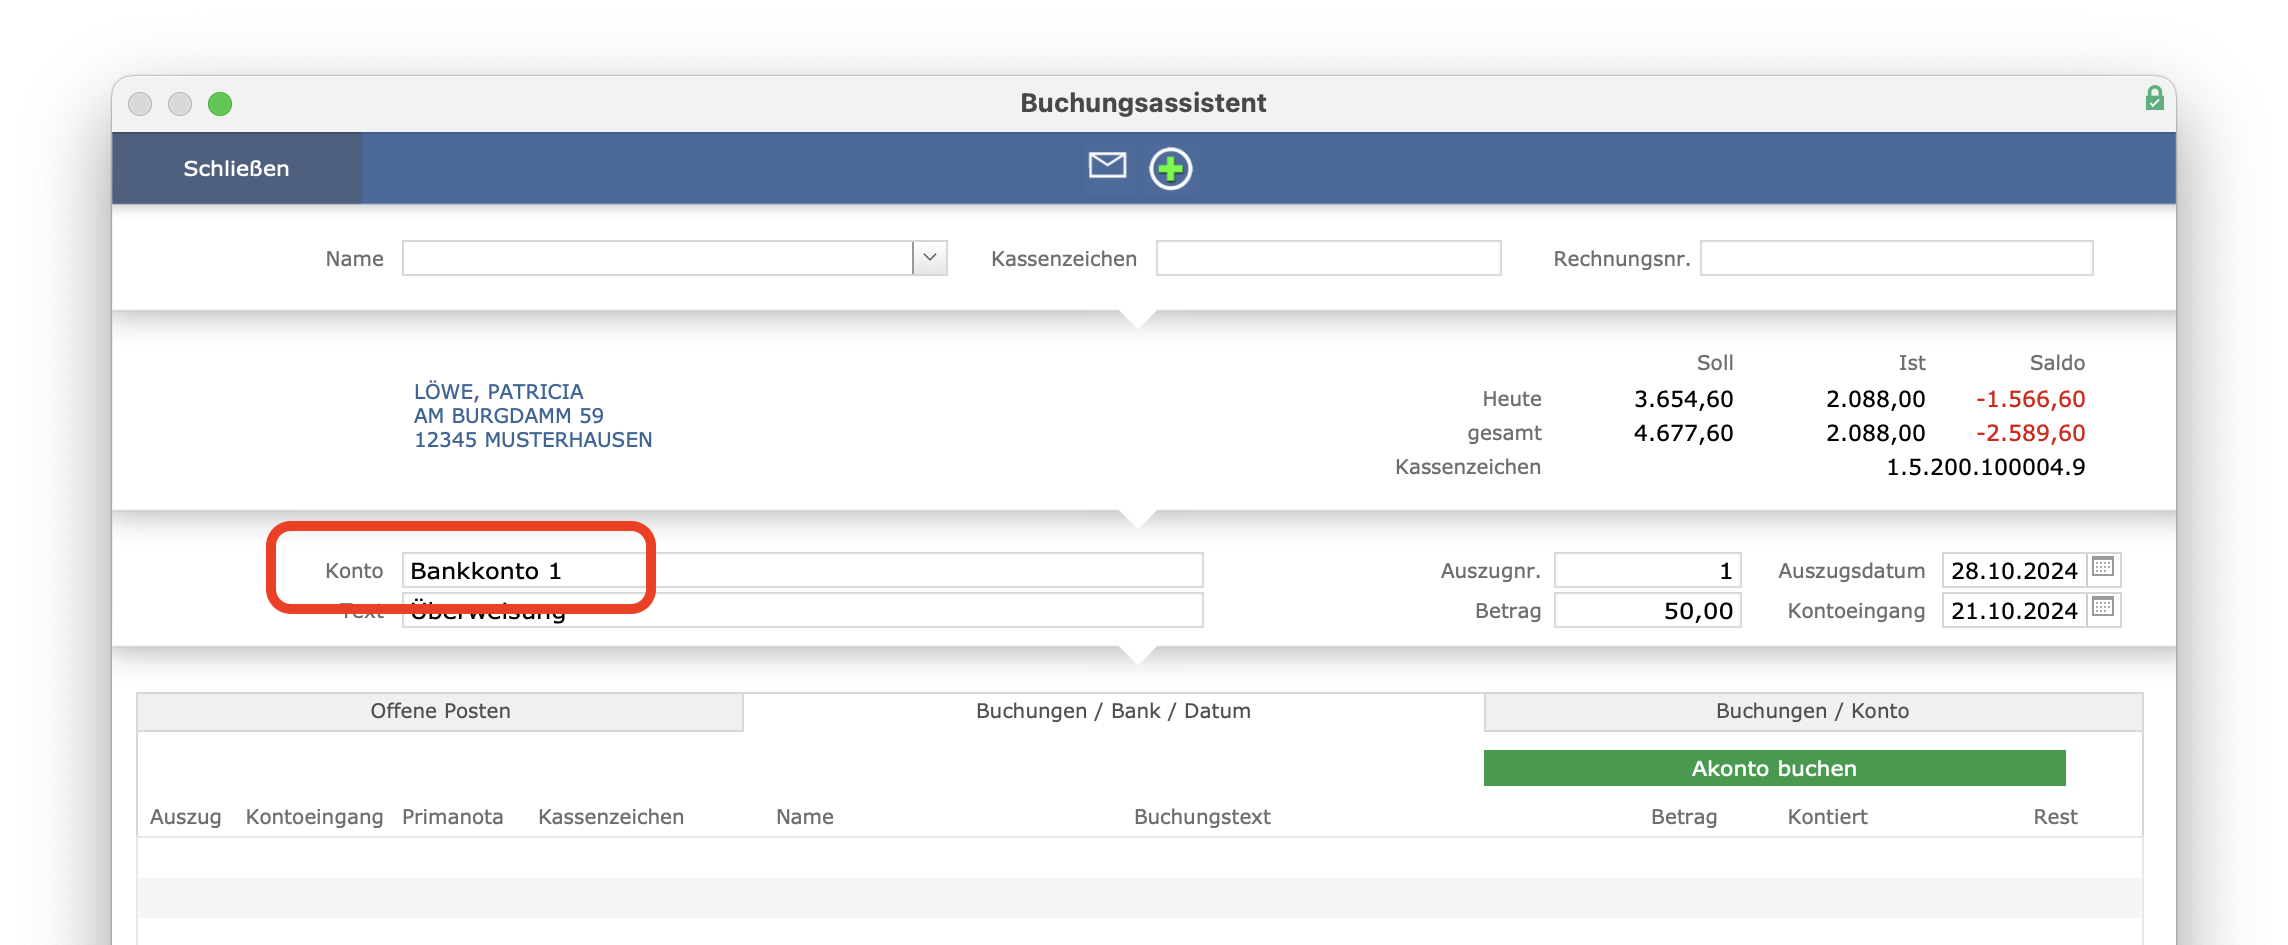
Task: Select the Buchungen / Bank / Datum tab
Action: [x=1113, y=711]
